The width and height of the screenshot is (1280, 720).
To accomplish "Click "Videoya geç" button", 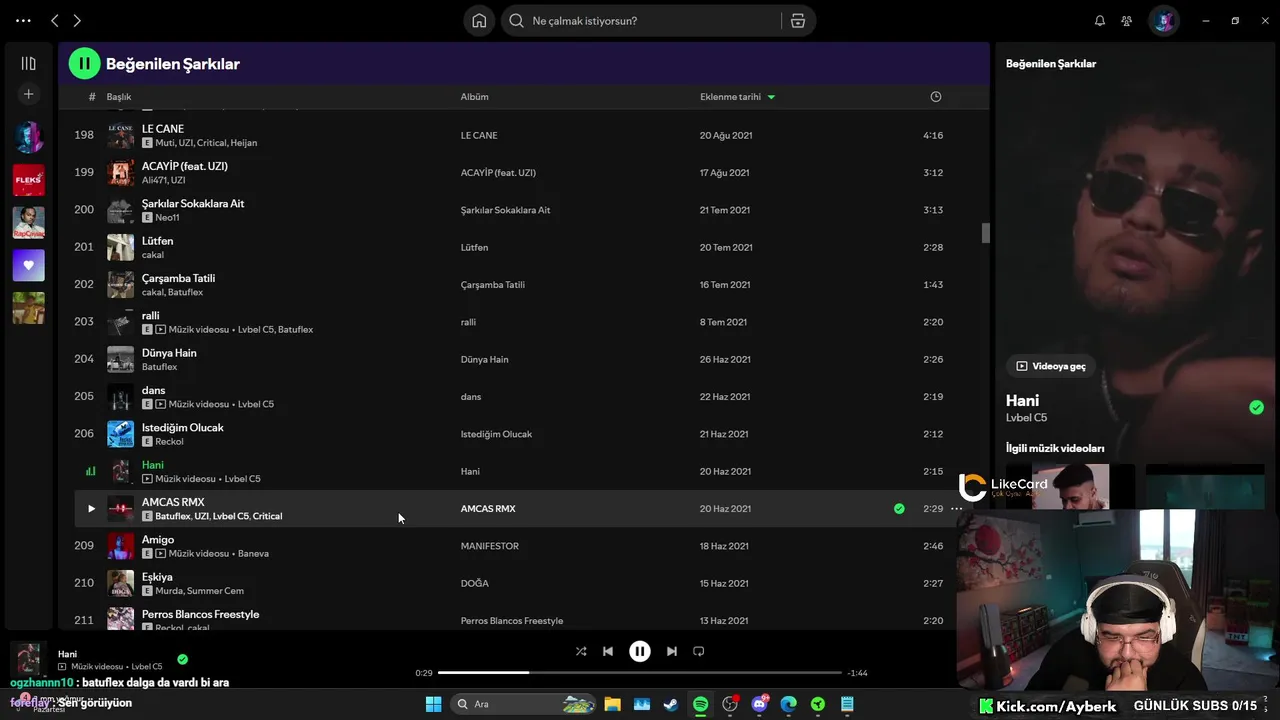I will (x=1050, y=366).
